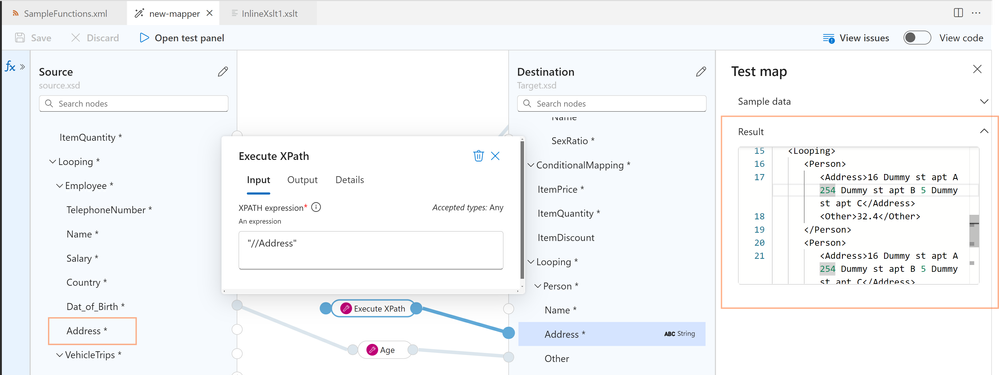
Task: Select TelephoneNumber source node
Action: (110, 210)
